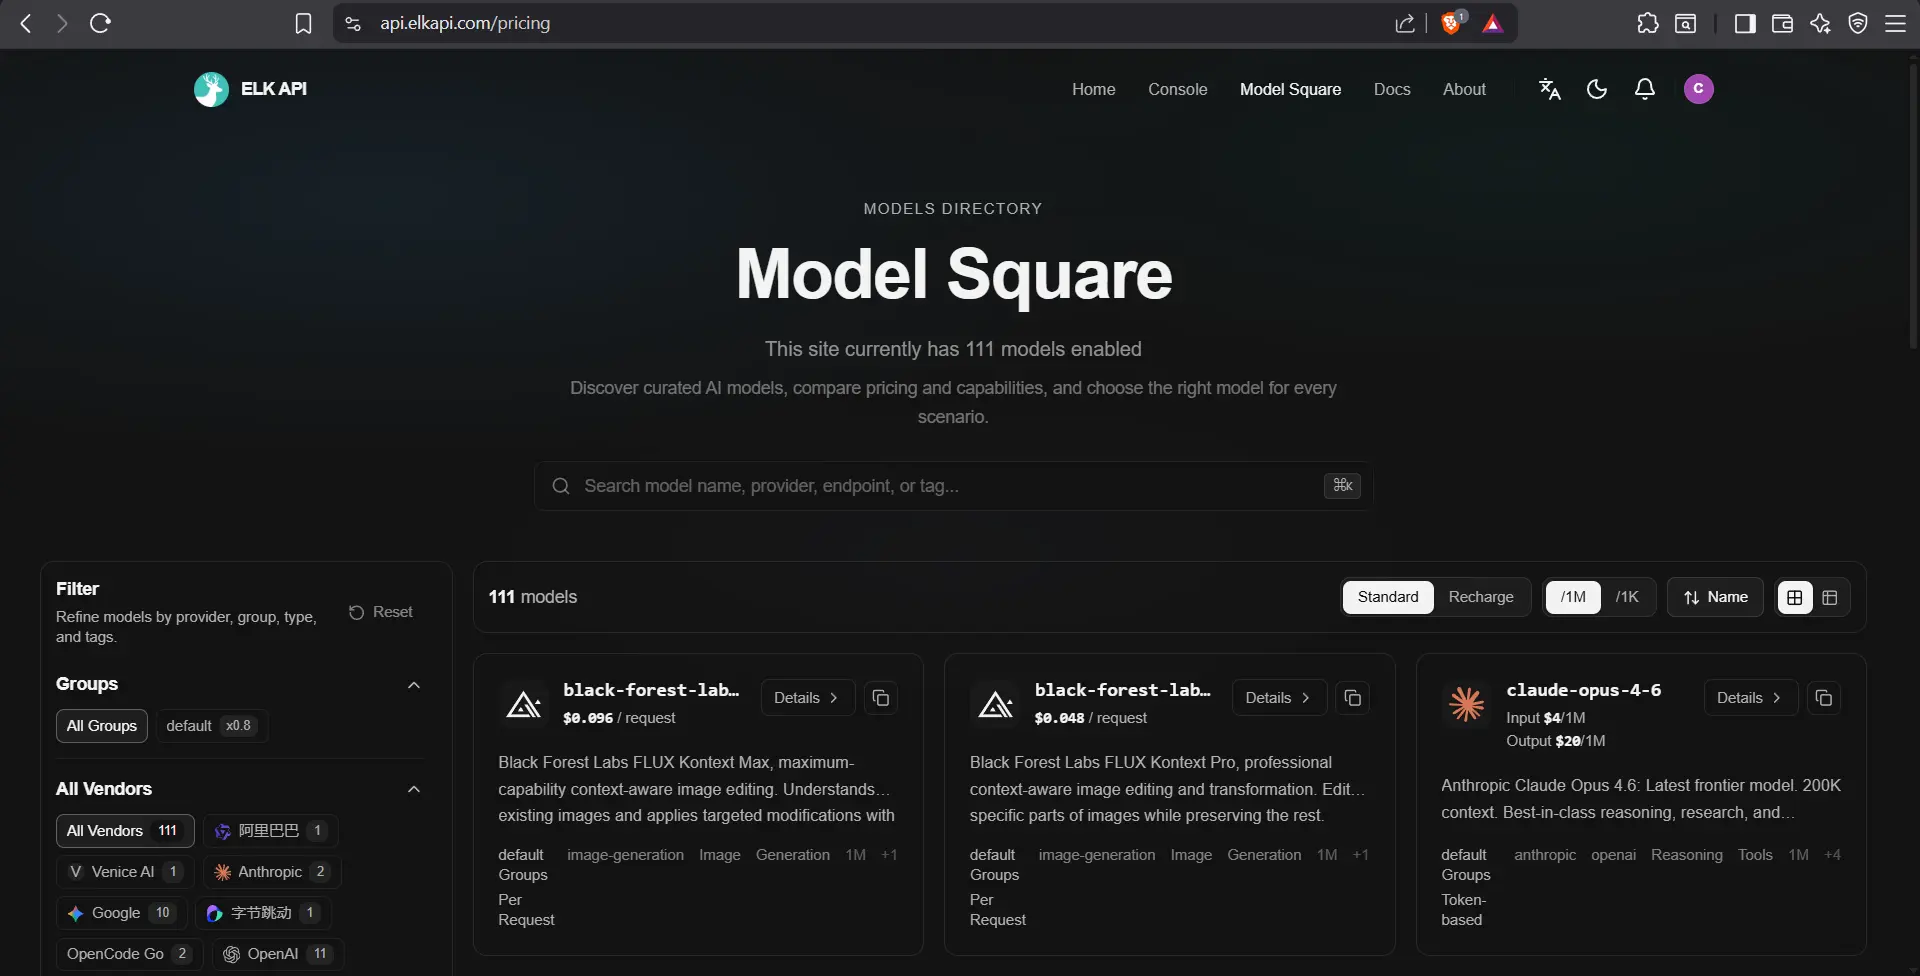Bookmark this page
Viewport: 1920px width, 976px height.
303,23
